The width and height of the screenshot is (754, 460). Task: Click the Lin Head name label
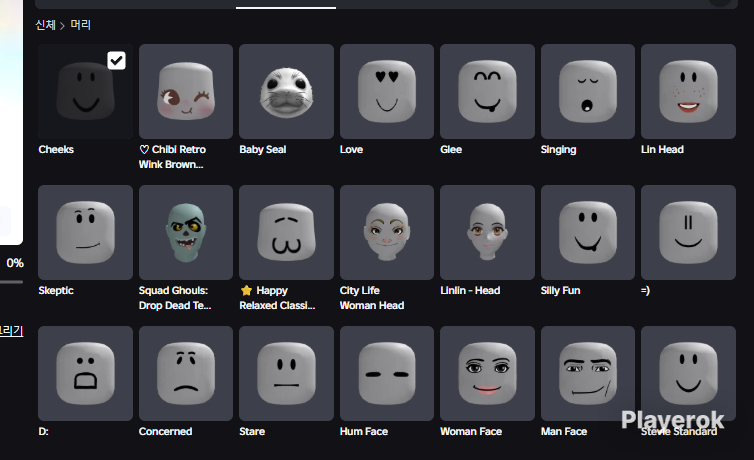(x=662, y=149)
